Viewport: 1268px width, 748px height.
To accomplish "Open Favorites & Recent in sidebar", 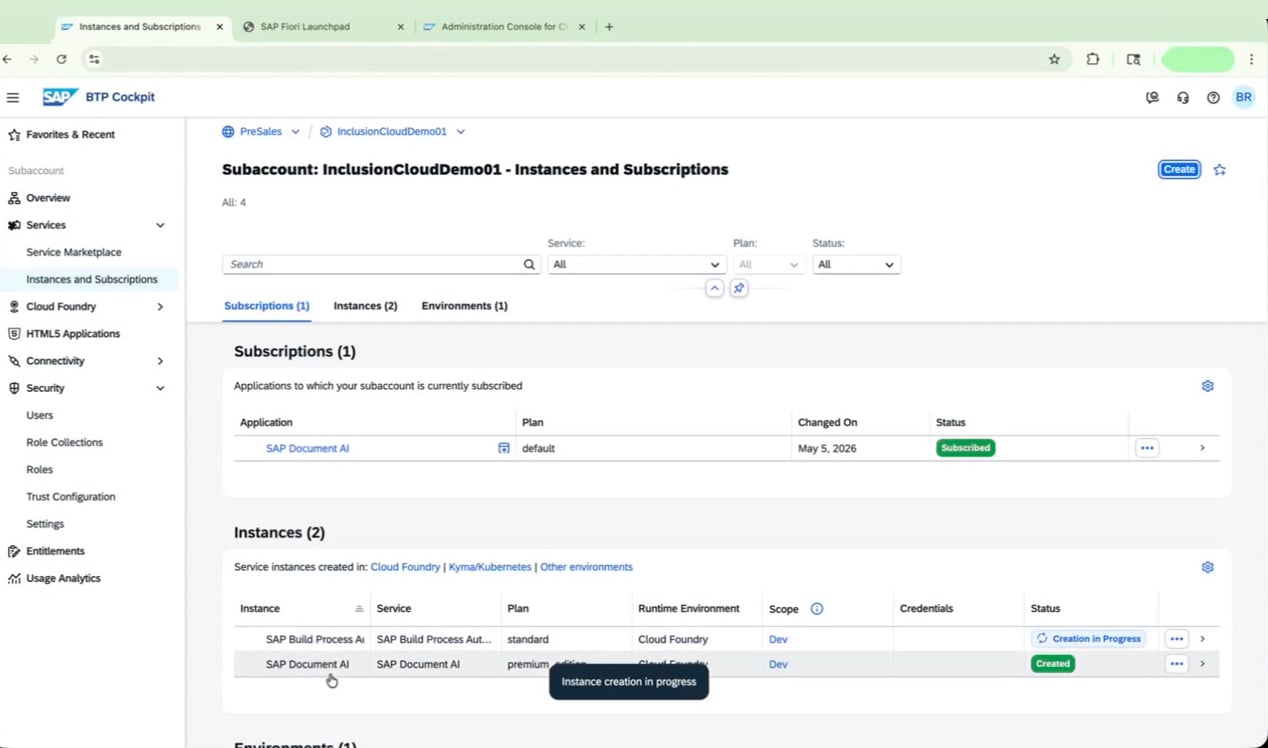I will tap(70, 134).
